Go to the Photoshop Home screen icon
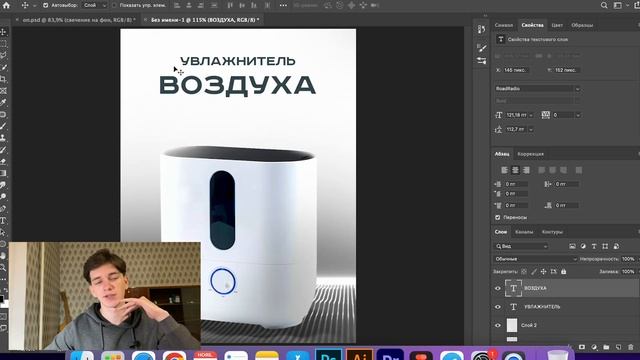 pos(6,5)
